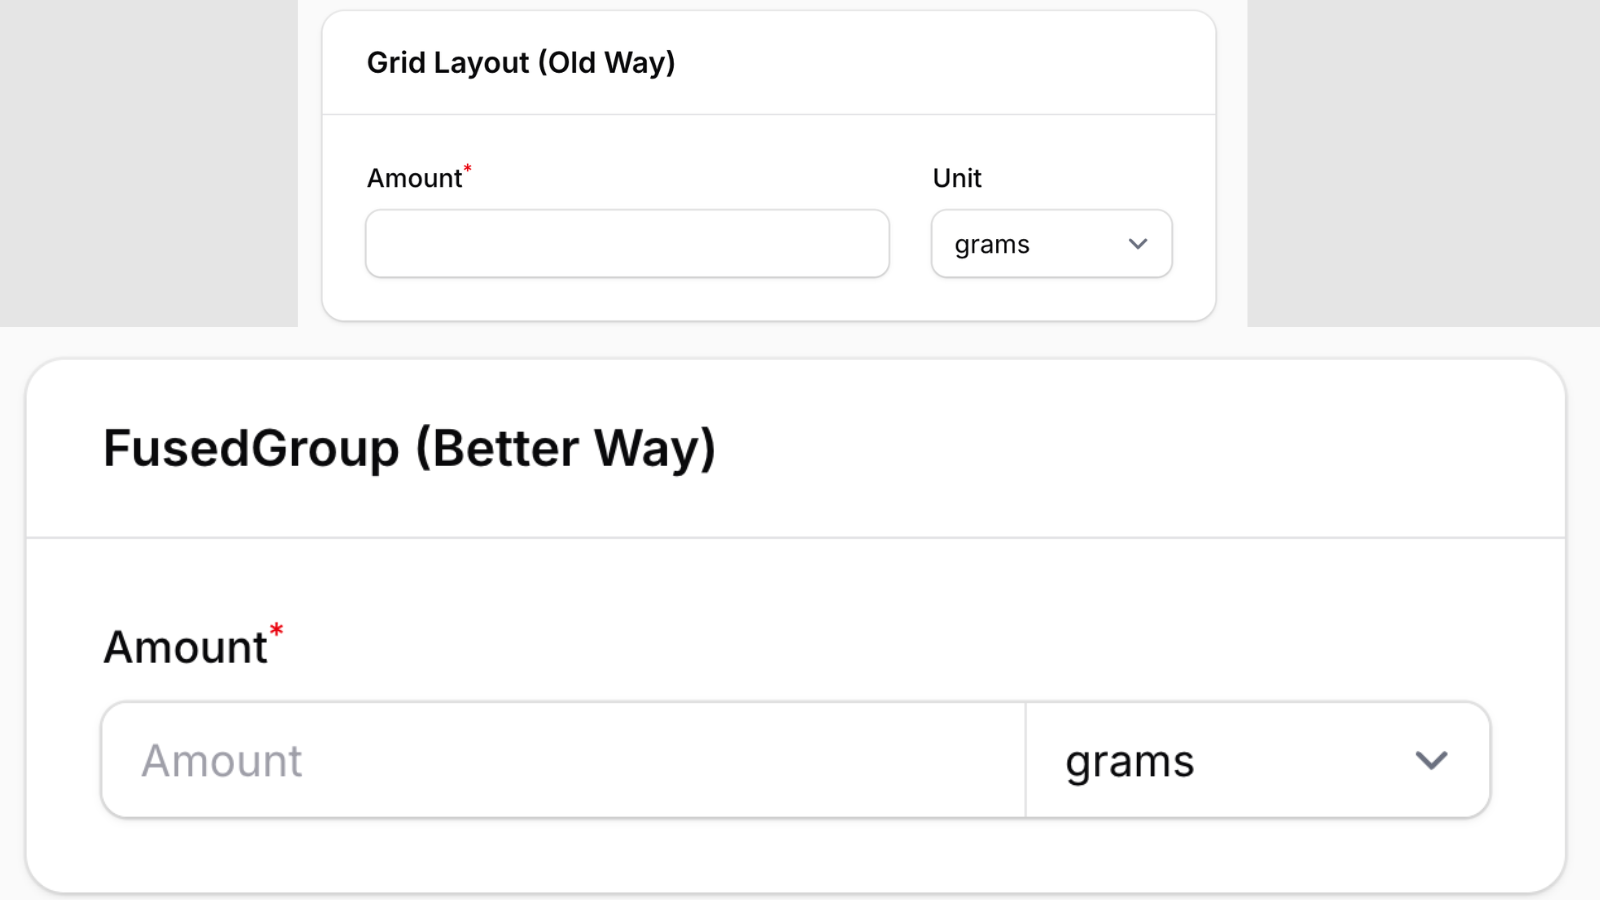Click the red asterisk next to Amount label

click(x=468, y=170)
